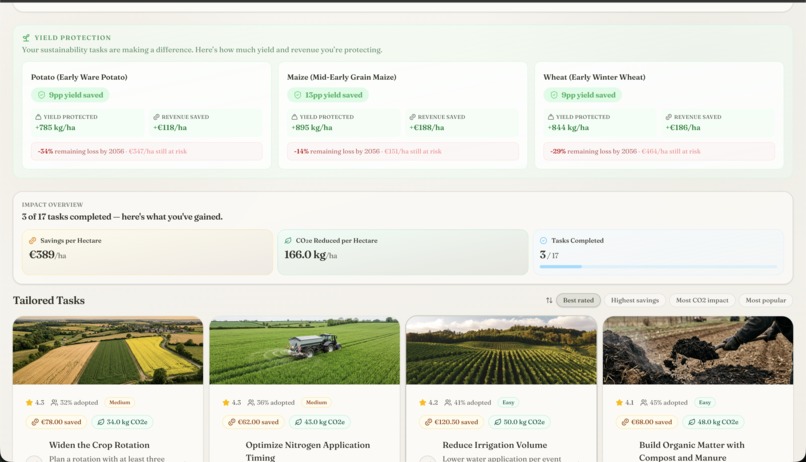Click the €389/ha savings value
The height and width of the screenshot is (462, 806).
click(47, 255)
